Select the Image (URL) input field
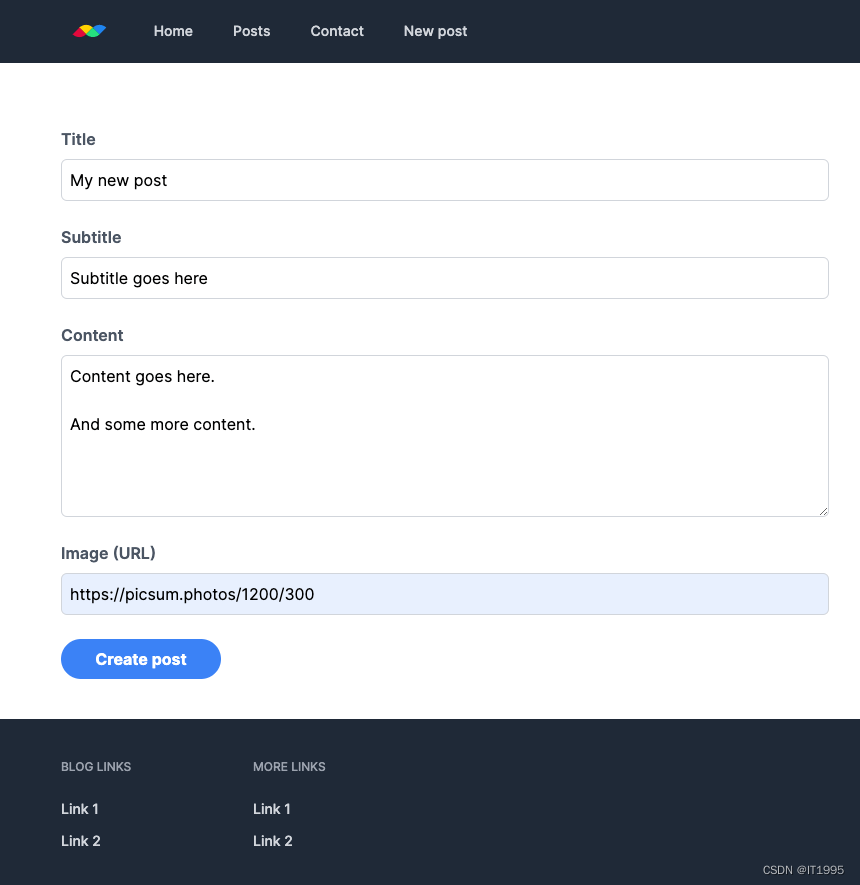The image size is (860, 885). (x=444, y=594)
